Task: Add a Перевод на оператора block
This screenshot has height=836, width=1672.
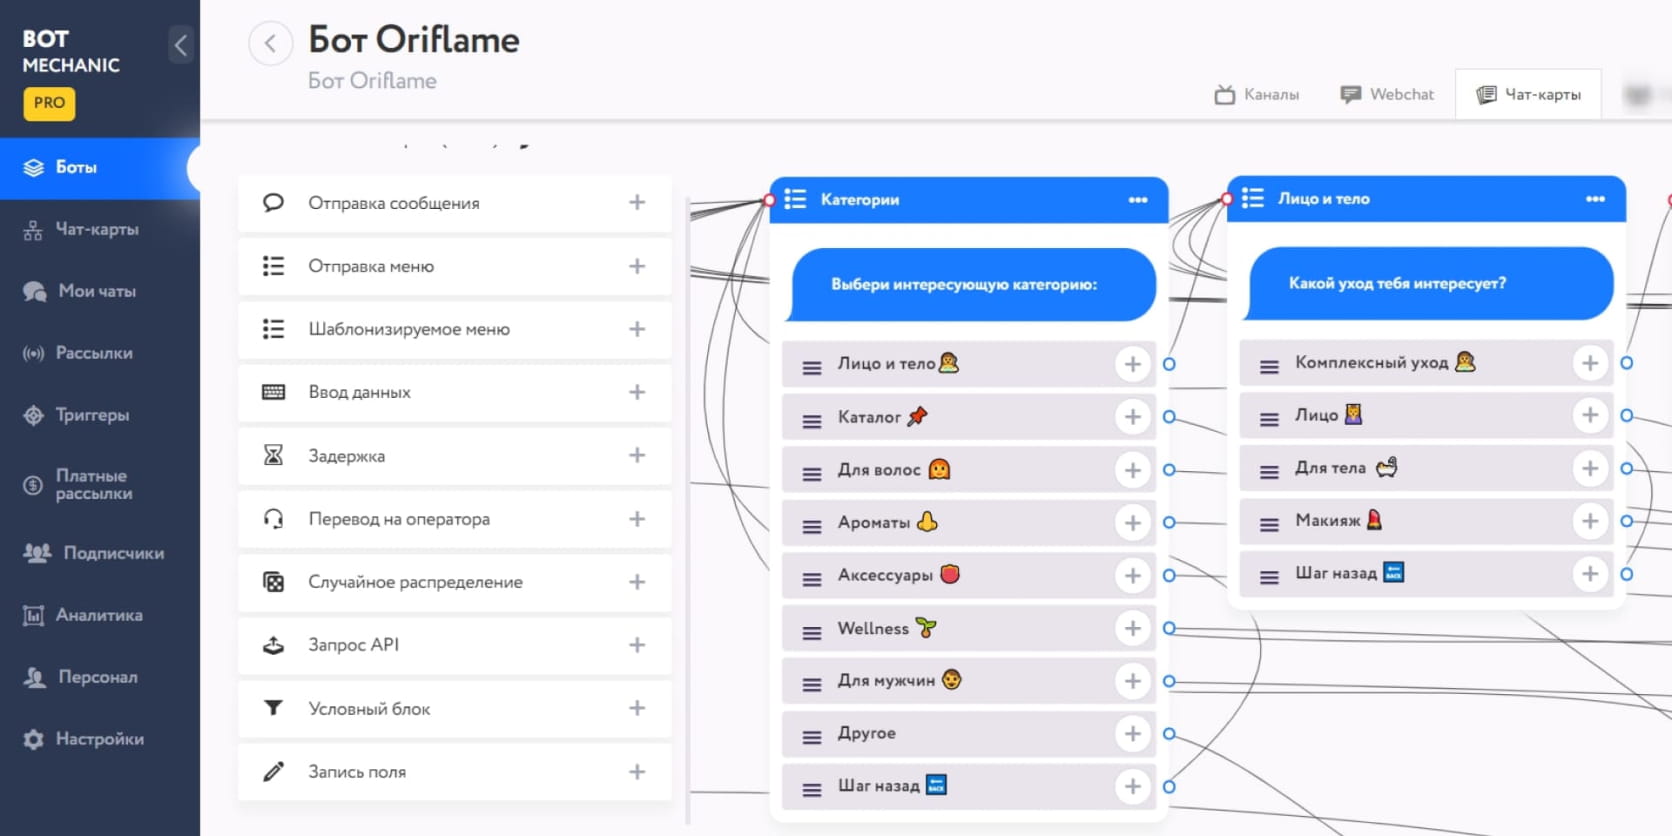Action: [637, 519]
